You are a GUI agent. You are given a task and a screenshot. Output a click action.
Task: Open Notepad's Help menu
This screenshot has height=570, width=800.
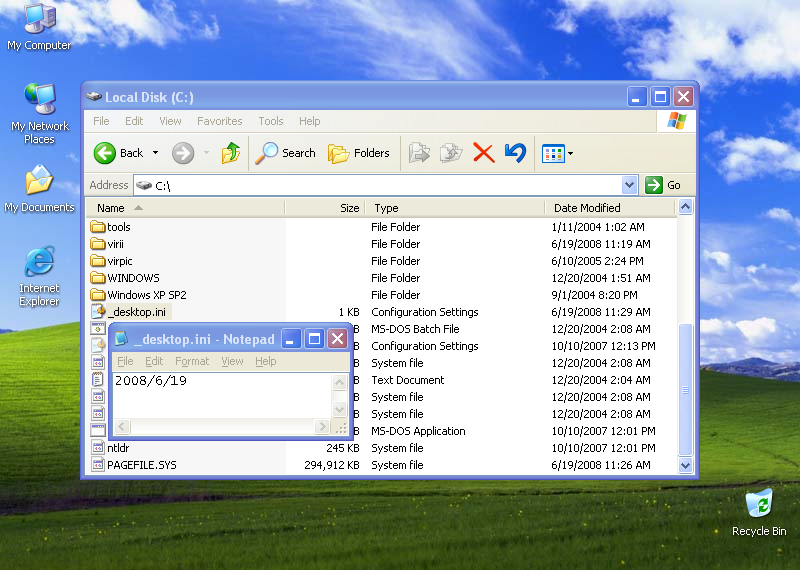(x=265, y=361)
